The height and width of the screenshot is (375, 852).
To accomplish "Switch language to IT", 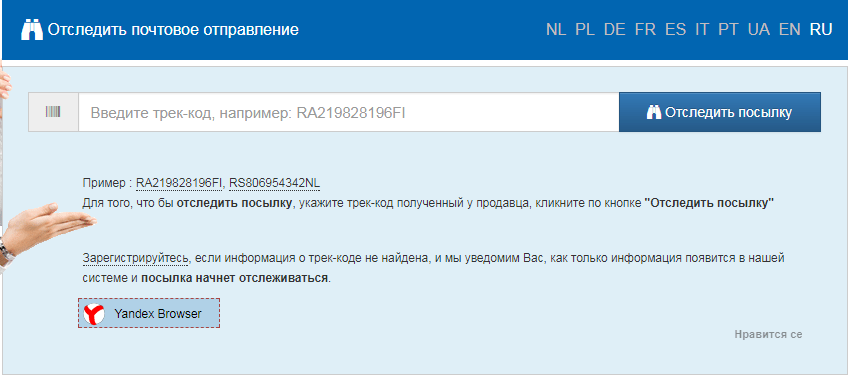I will [702, 29].
